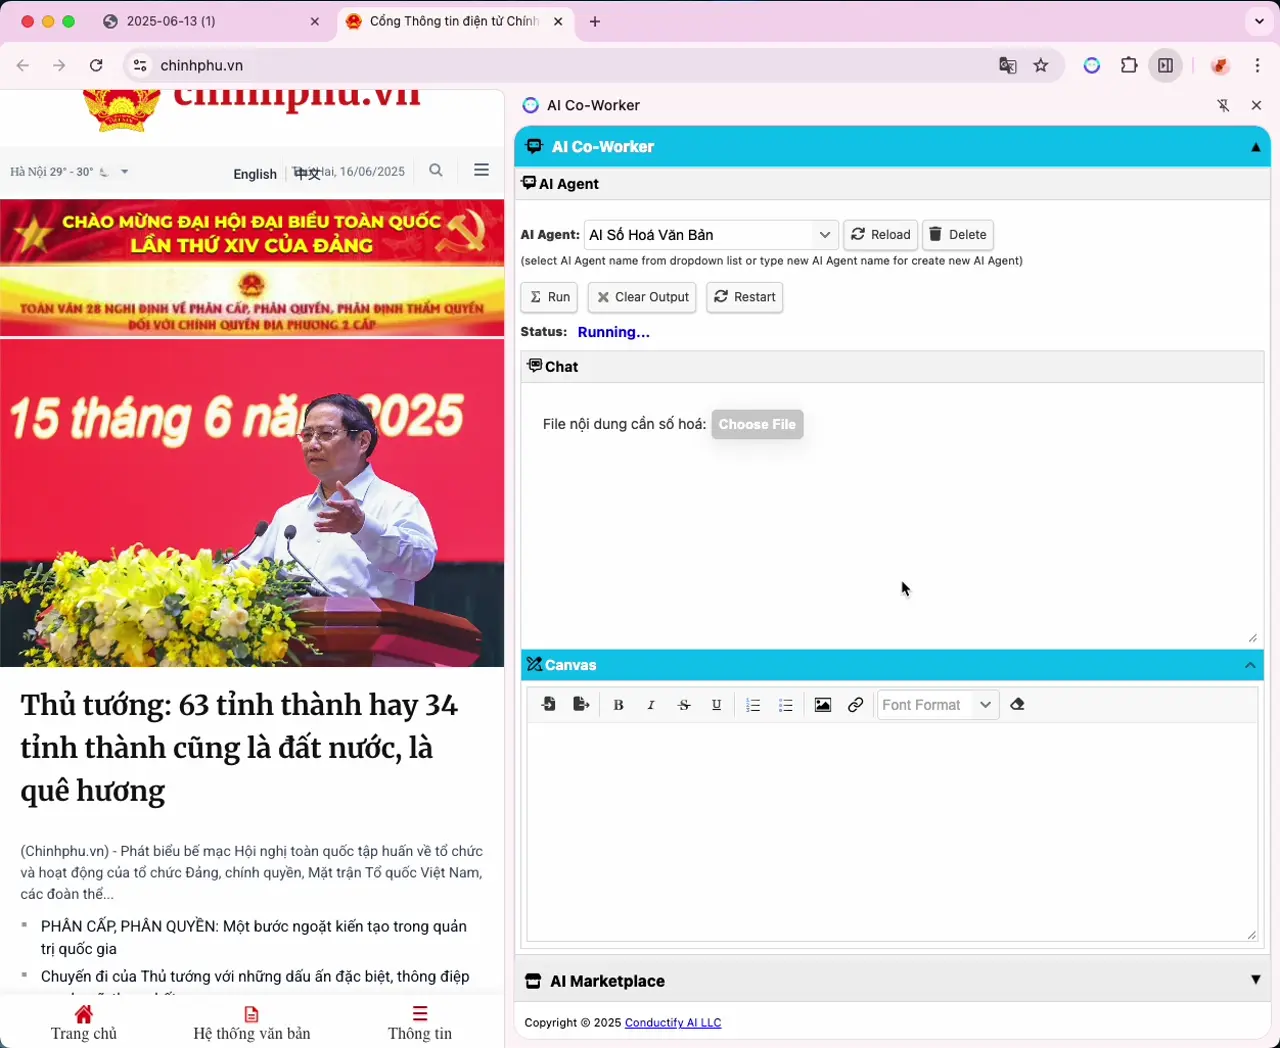The image size is (1280, 1048).
Task: Restart the AI agent
Action: (x=745, y=297)
